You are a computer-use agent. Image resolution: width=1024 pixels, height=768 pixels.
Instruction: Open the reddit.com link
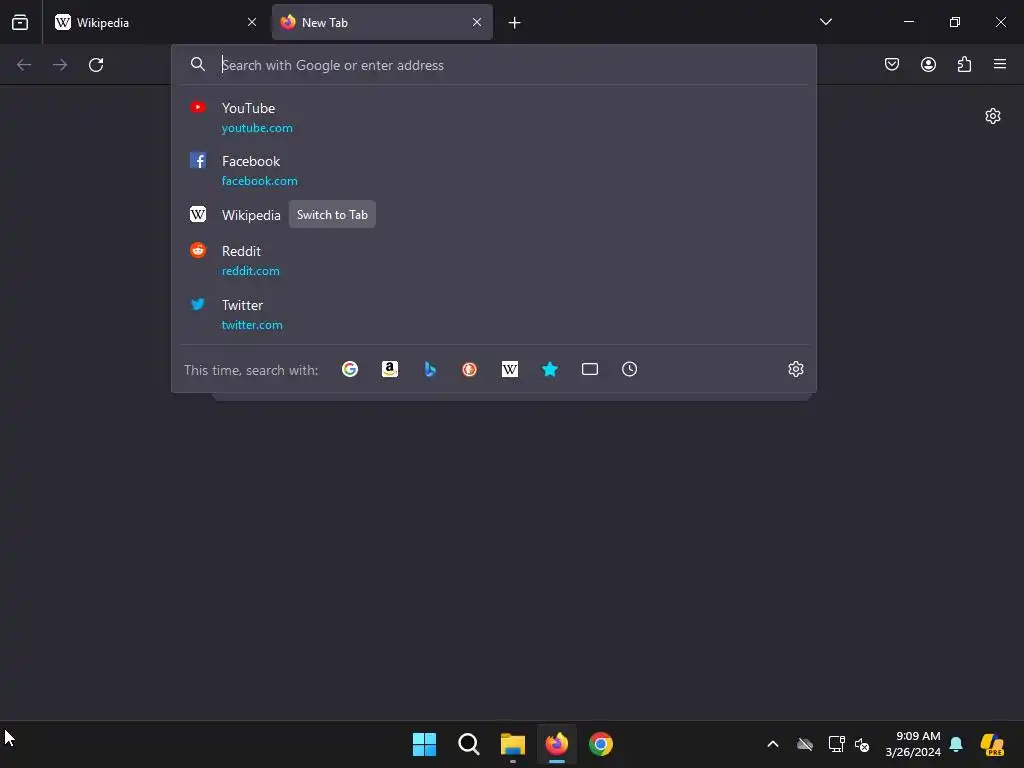pos(251,271)
